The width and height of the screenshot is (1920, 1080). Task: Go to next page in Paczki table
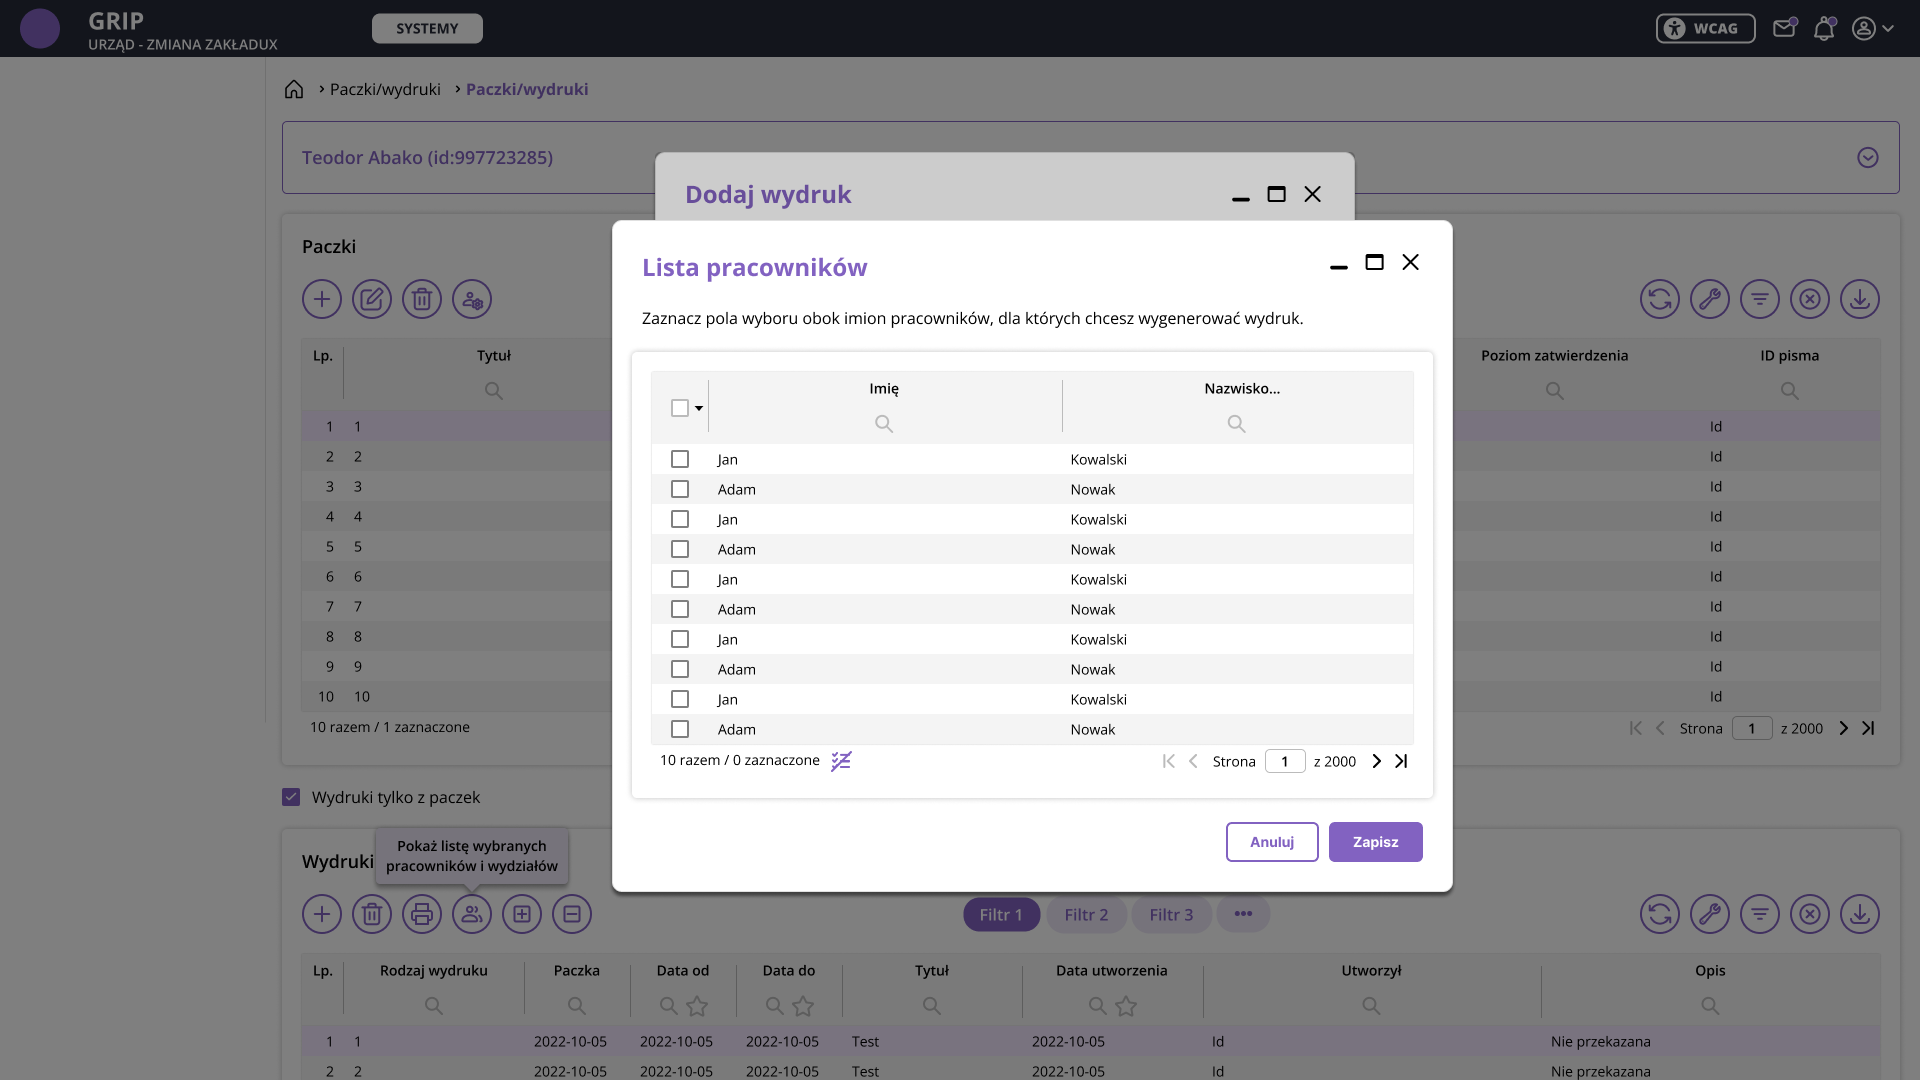1844,728
